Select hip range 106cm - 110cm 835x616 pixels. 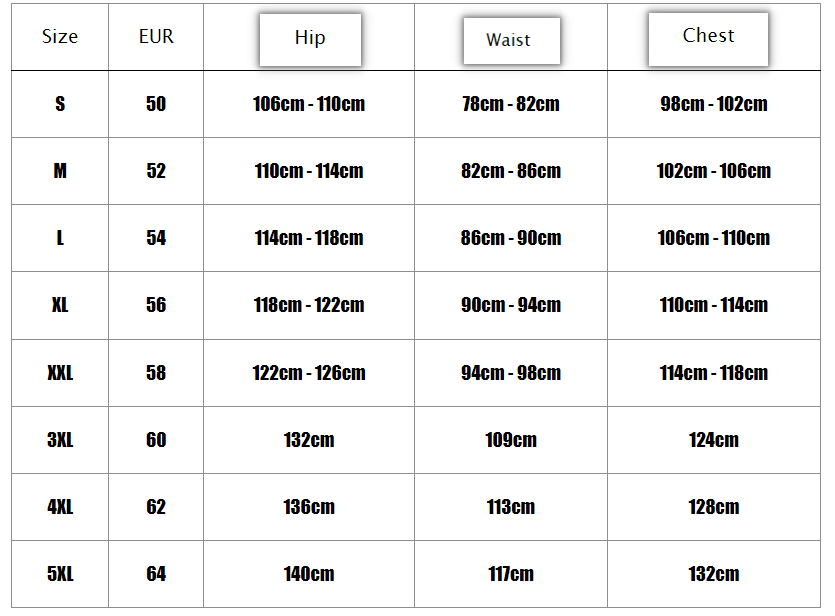(x=309, y=104)
